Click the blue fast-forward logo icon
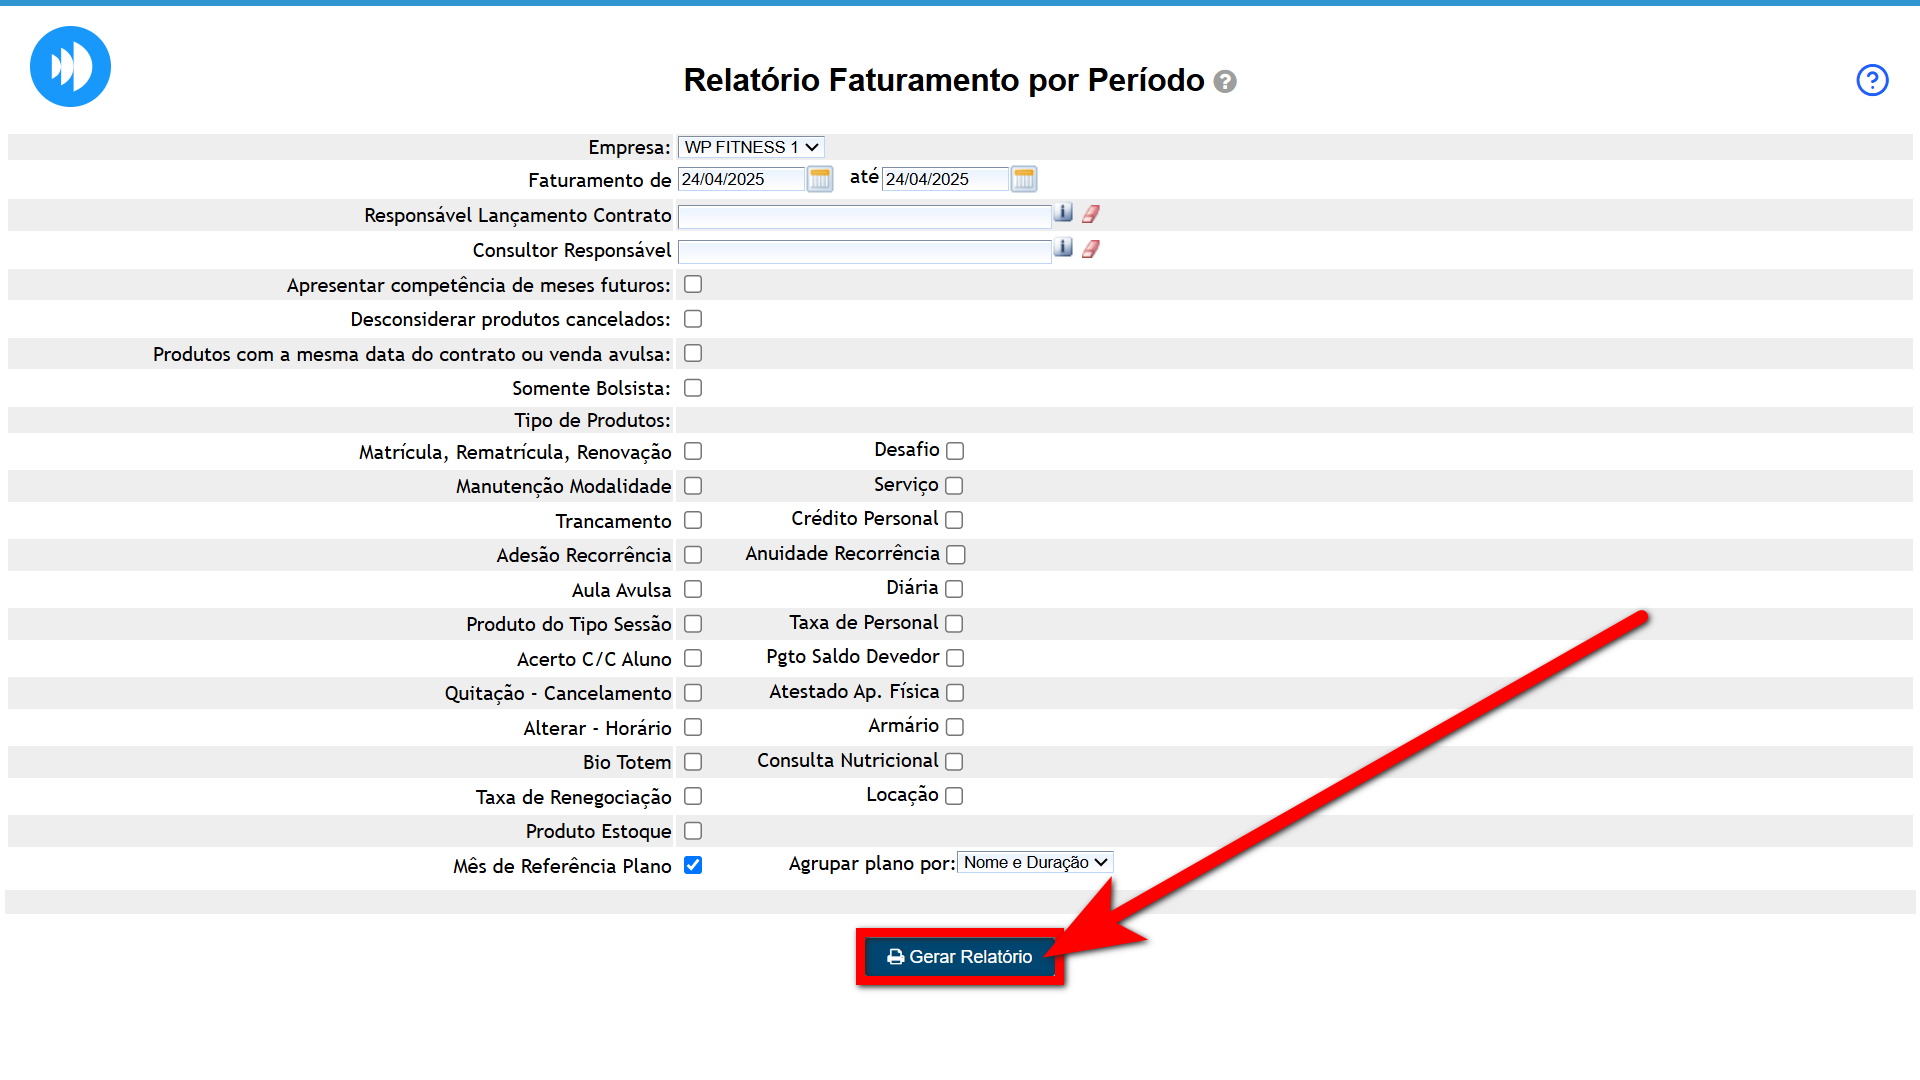 [70, 67]
